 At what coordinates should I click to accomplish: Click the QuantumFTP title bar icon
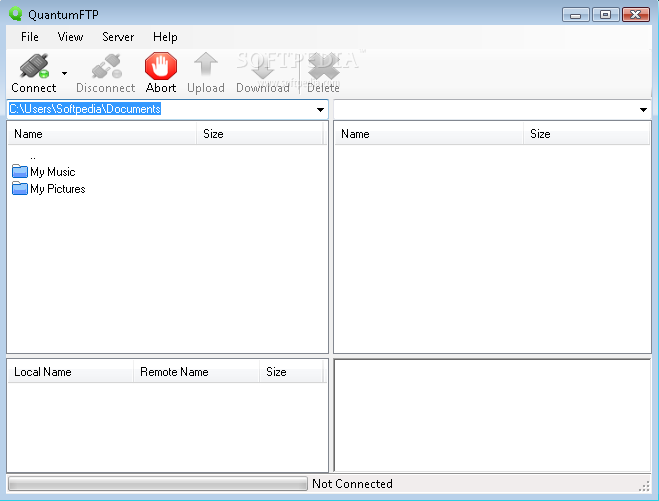point(16,14)
